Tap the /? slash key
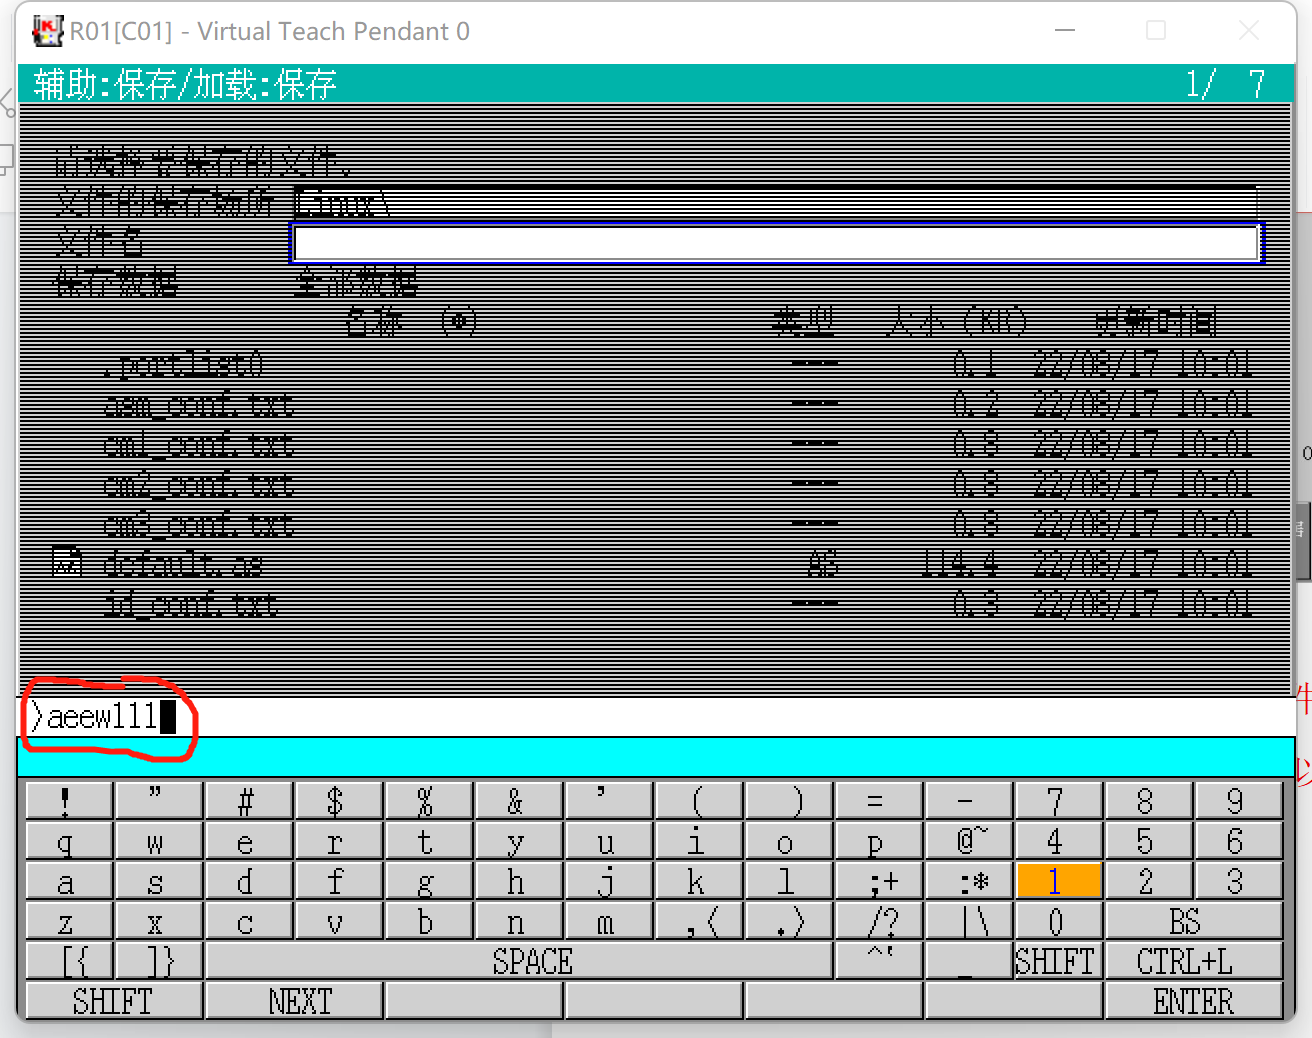The height and width of the screenshot is (1038, 1312). coord(878,921)
